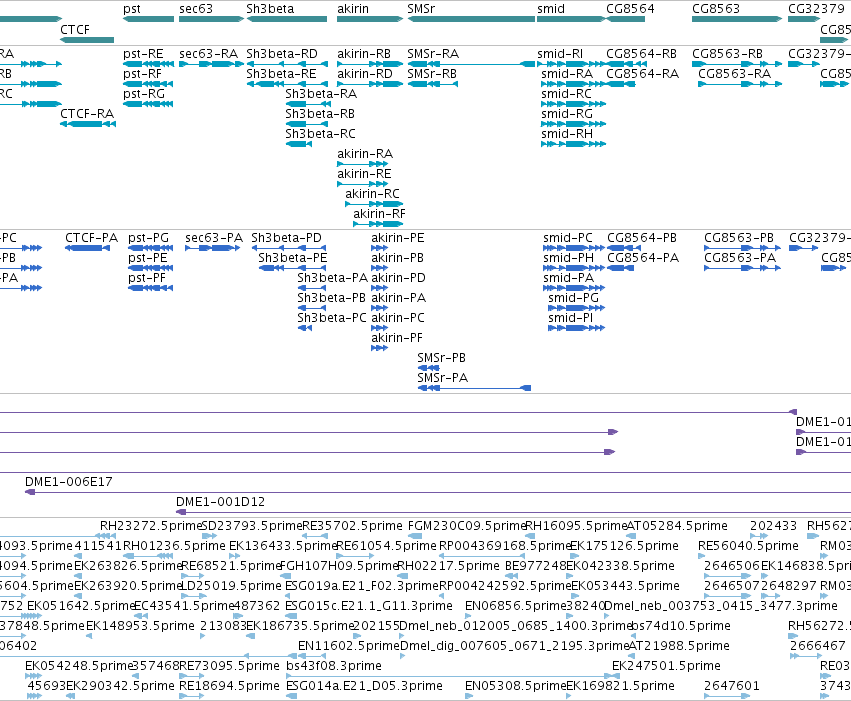Select transcript Sh3beta-RB
The width and height of the screenshot is (851, 701).
pos(320,114)
